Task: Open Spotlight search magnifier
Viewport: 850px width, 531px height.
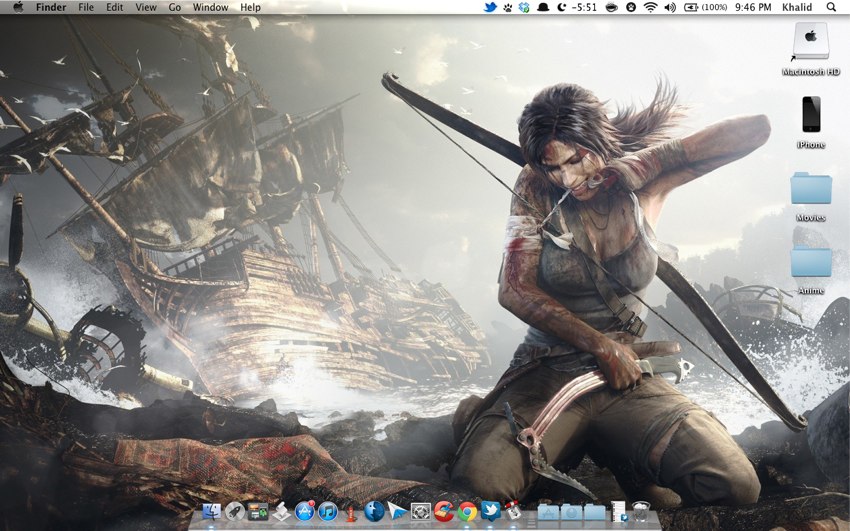Action: (x=831, y=8)
